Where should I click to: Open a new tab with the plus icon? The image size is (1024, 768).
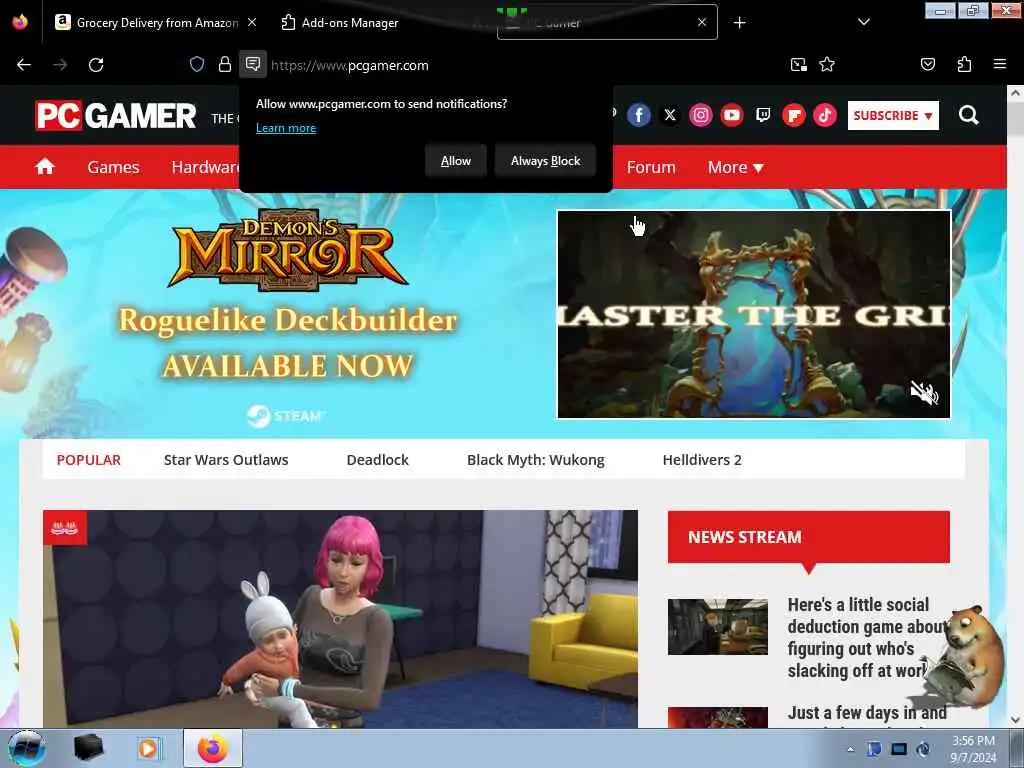click(739, 23)
